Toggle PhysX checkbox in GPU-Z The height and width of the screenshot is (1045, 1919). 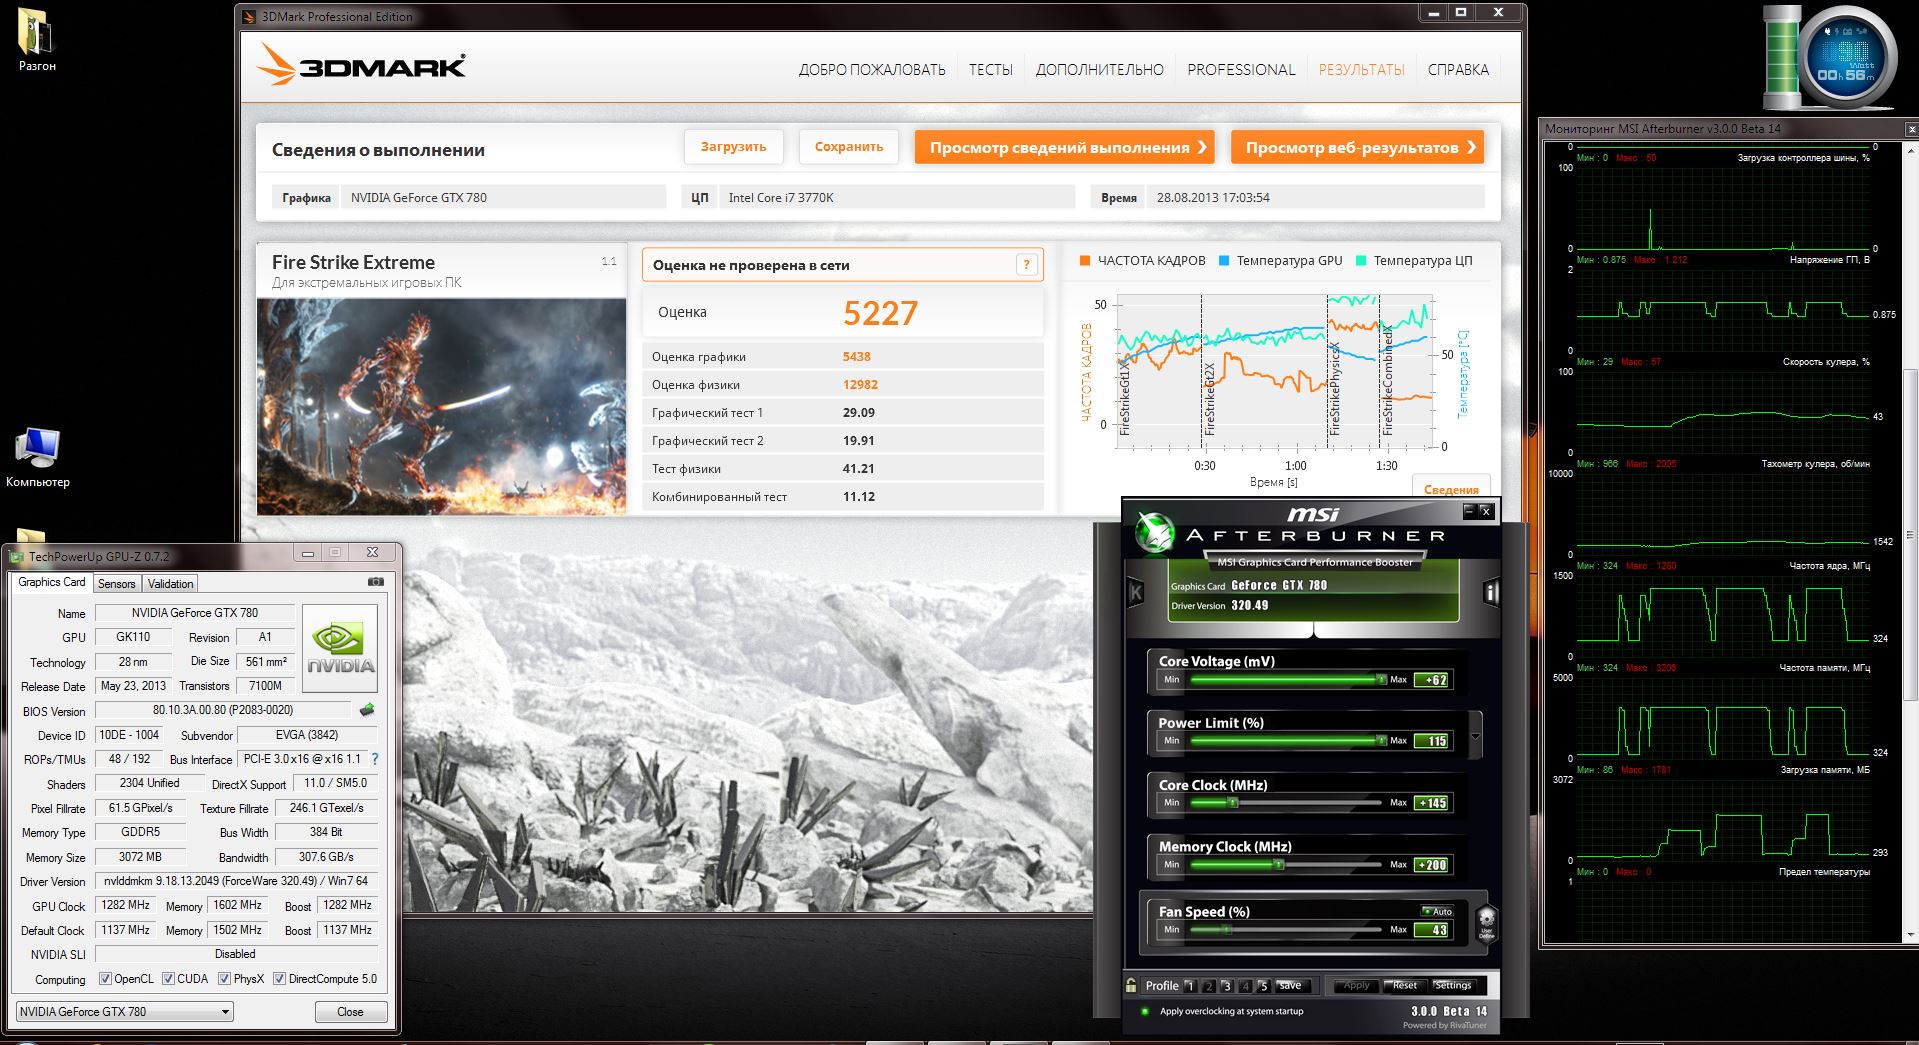coord(224,979)
